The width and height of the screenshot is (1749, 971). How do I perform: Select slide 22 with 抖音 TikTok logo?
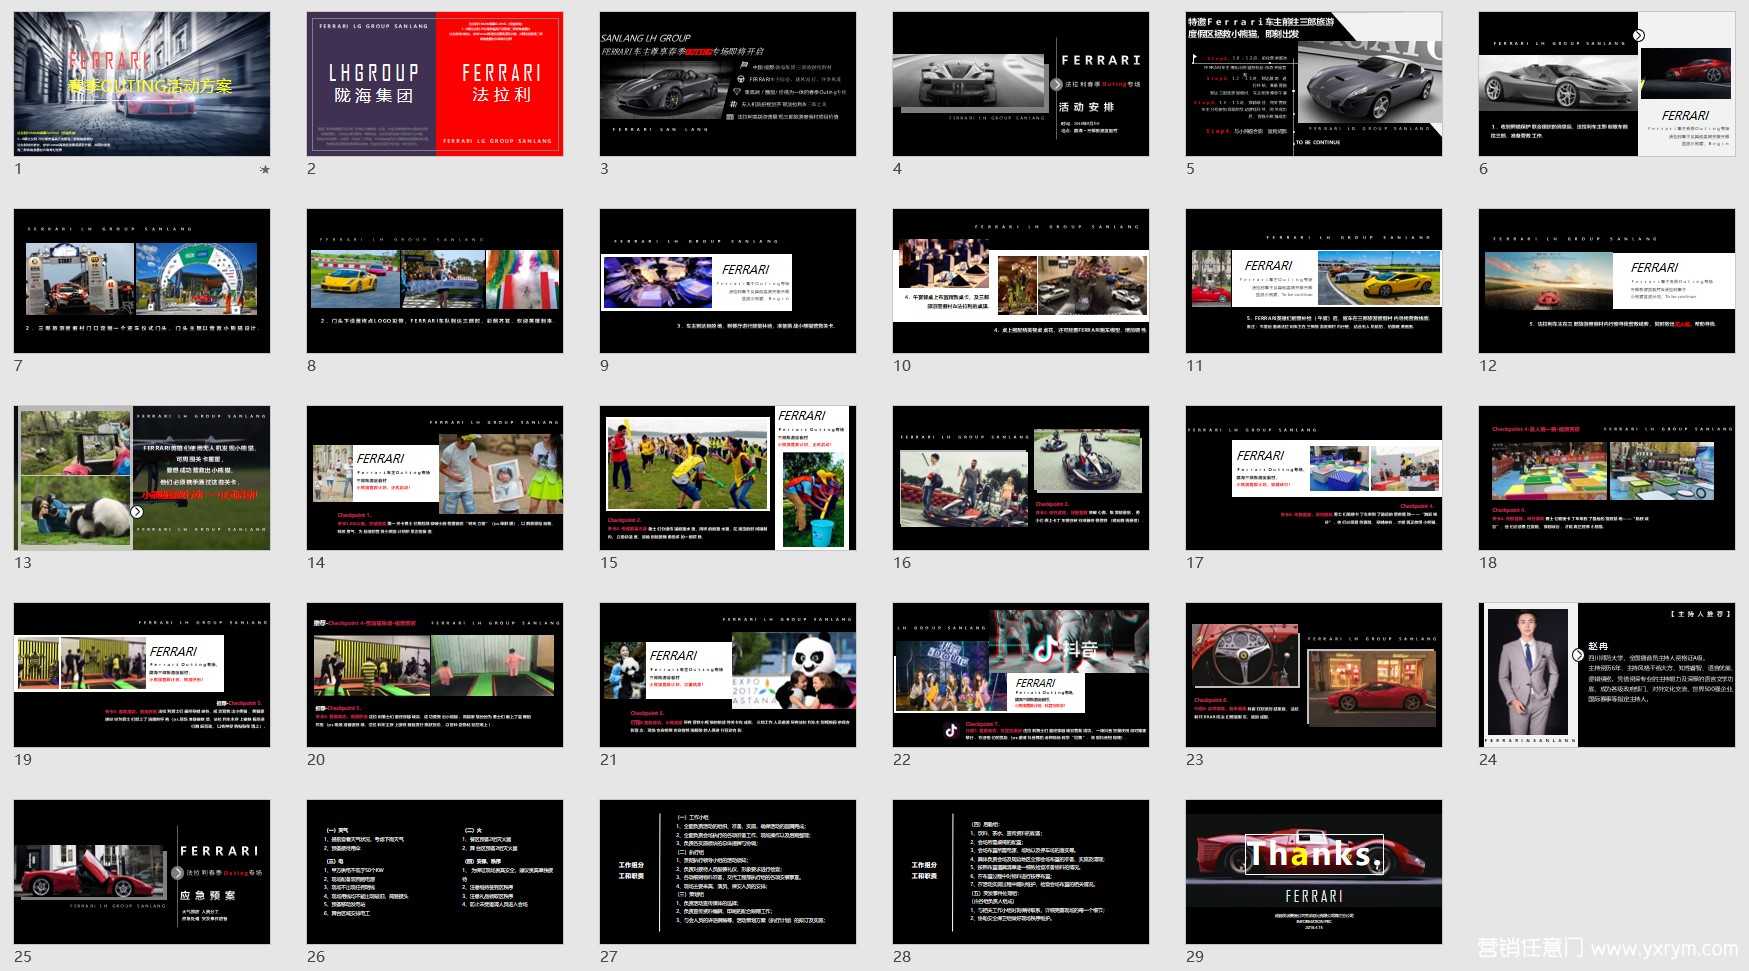point(1021,675)
